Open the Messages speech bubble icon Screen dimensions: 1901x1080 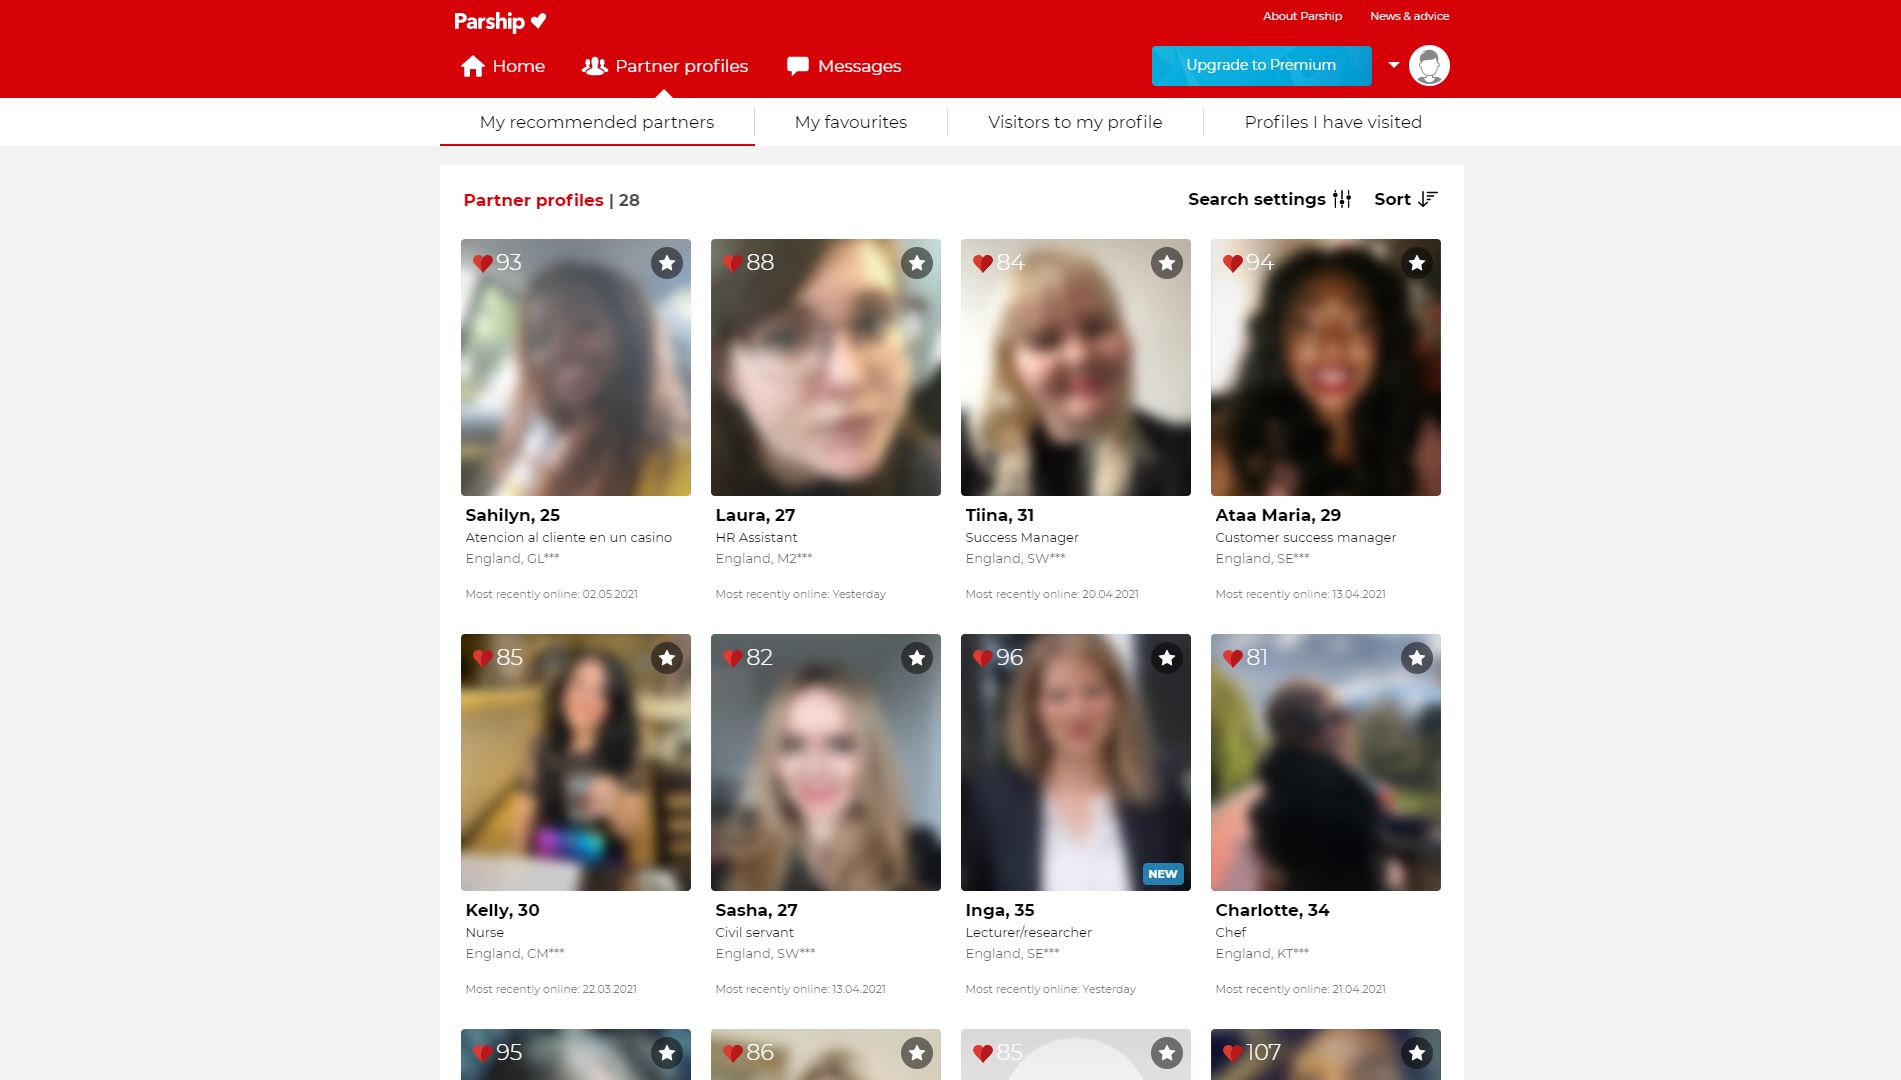point(797,66)
